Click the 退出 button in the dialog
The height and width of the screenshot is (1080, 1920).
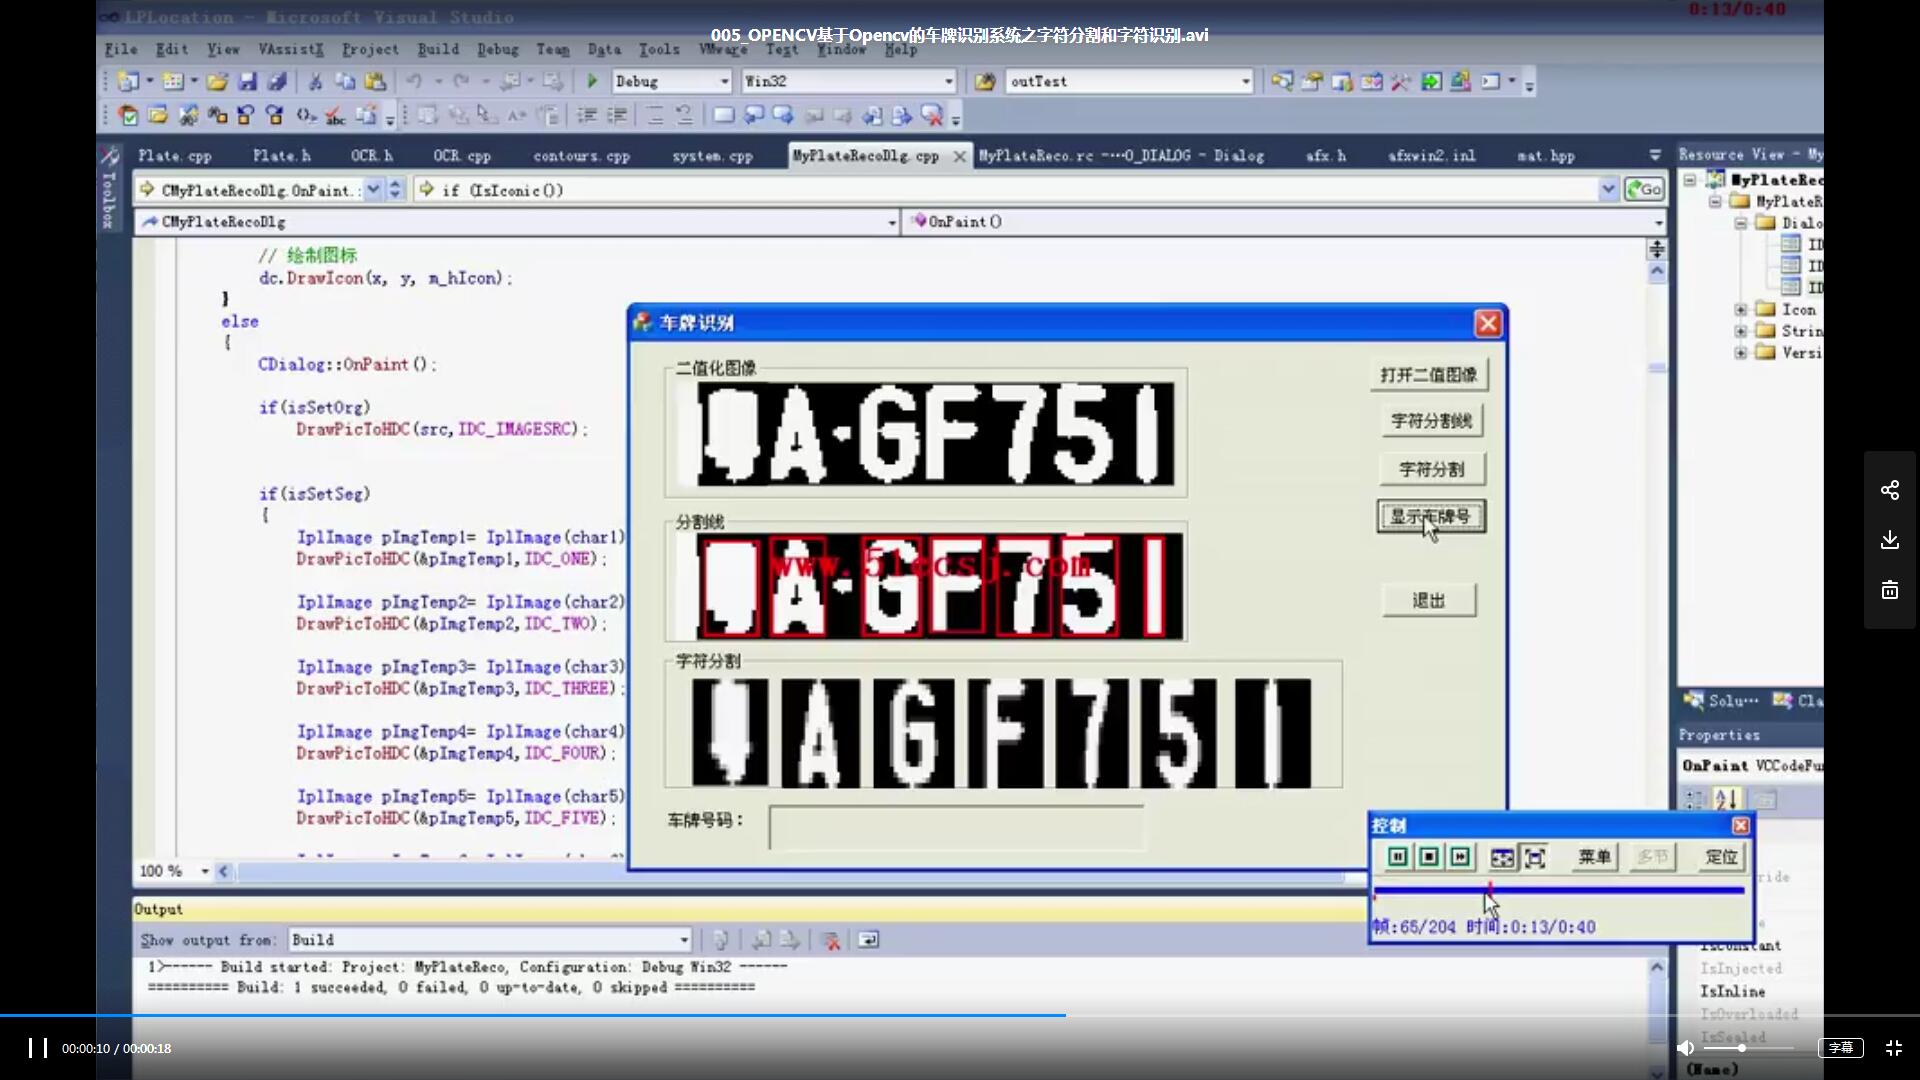coord(1429,601)
